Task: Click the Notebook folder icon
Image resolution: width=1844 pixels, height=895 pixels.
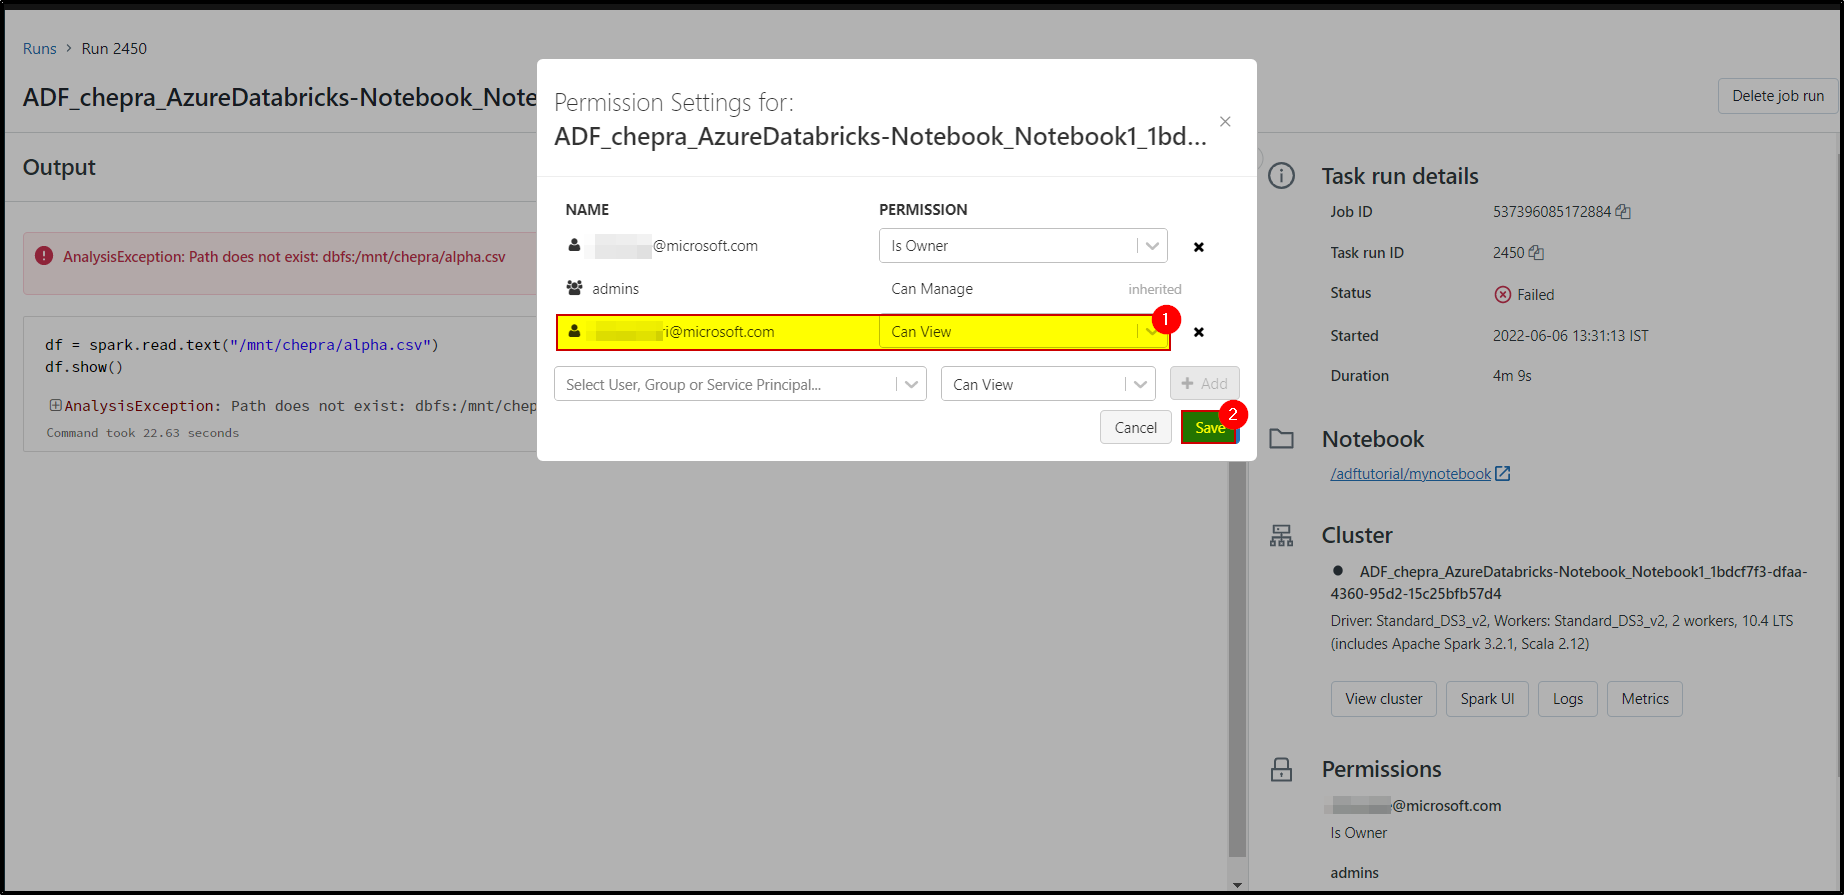Action: click(x=1281, y=439)
